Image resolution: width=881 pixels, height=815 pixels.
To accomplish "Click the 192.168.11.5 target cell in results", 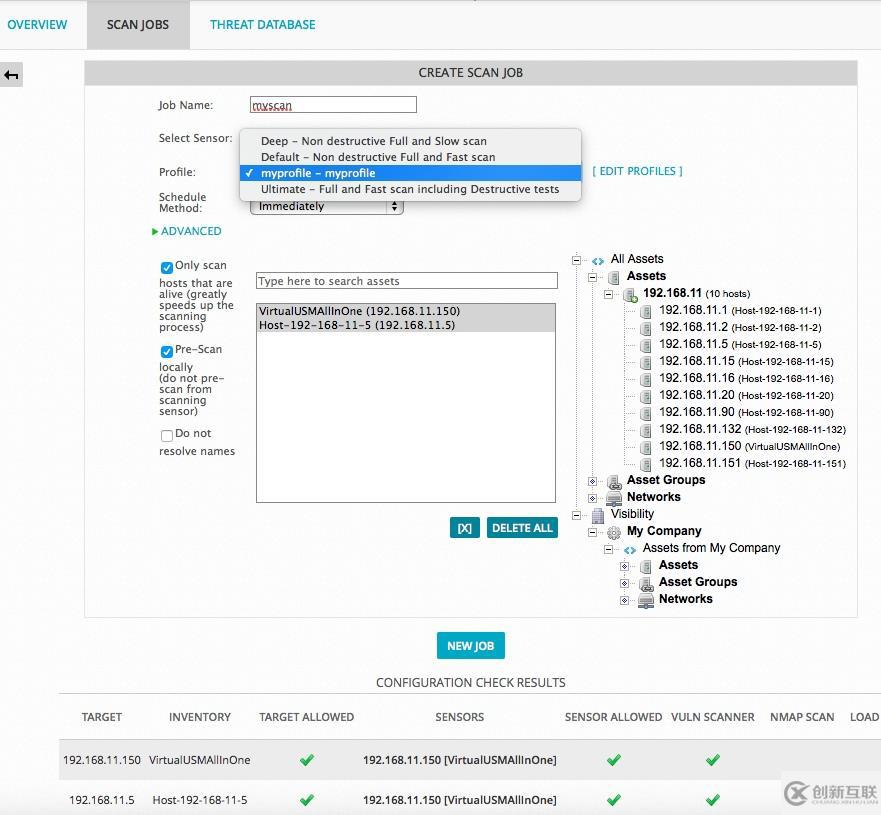I will coord(102,800).
